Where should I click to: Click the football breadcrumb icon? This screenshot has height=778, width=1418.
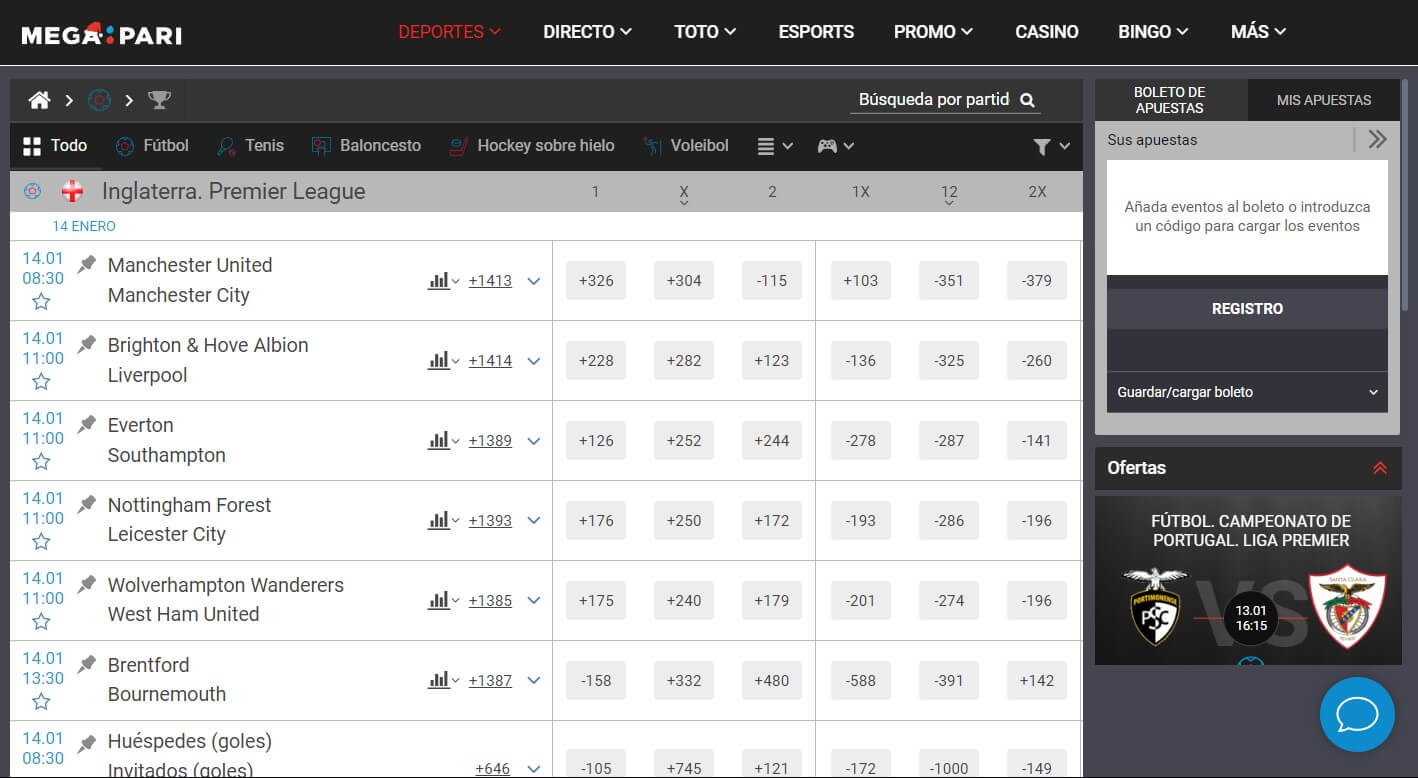tap(99, 100)
